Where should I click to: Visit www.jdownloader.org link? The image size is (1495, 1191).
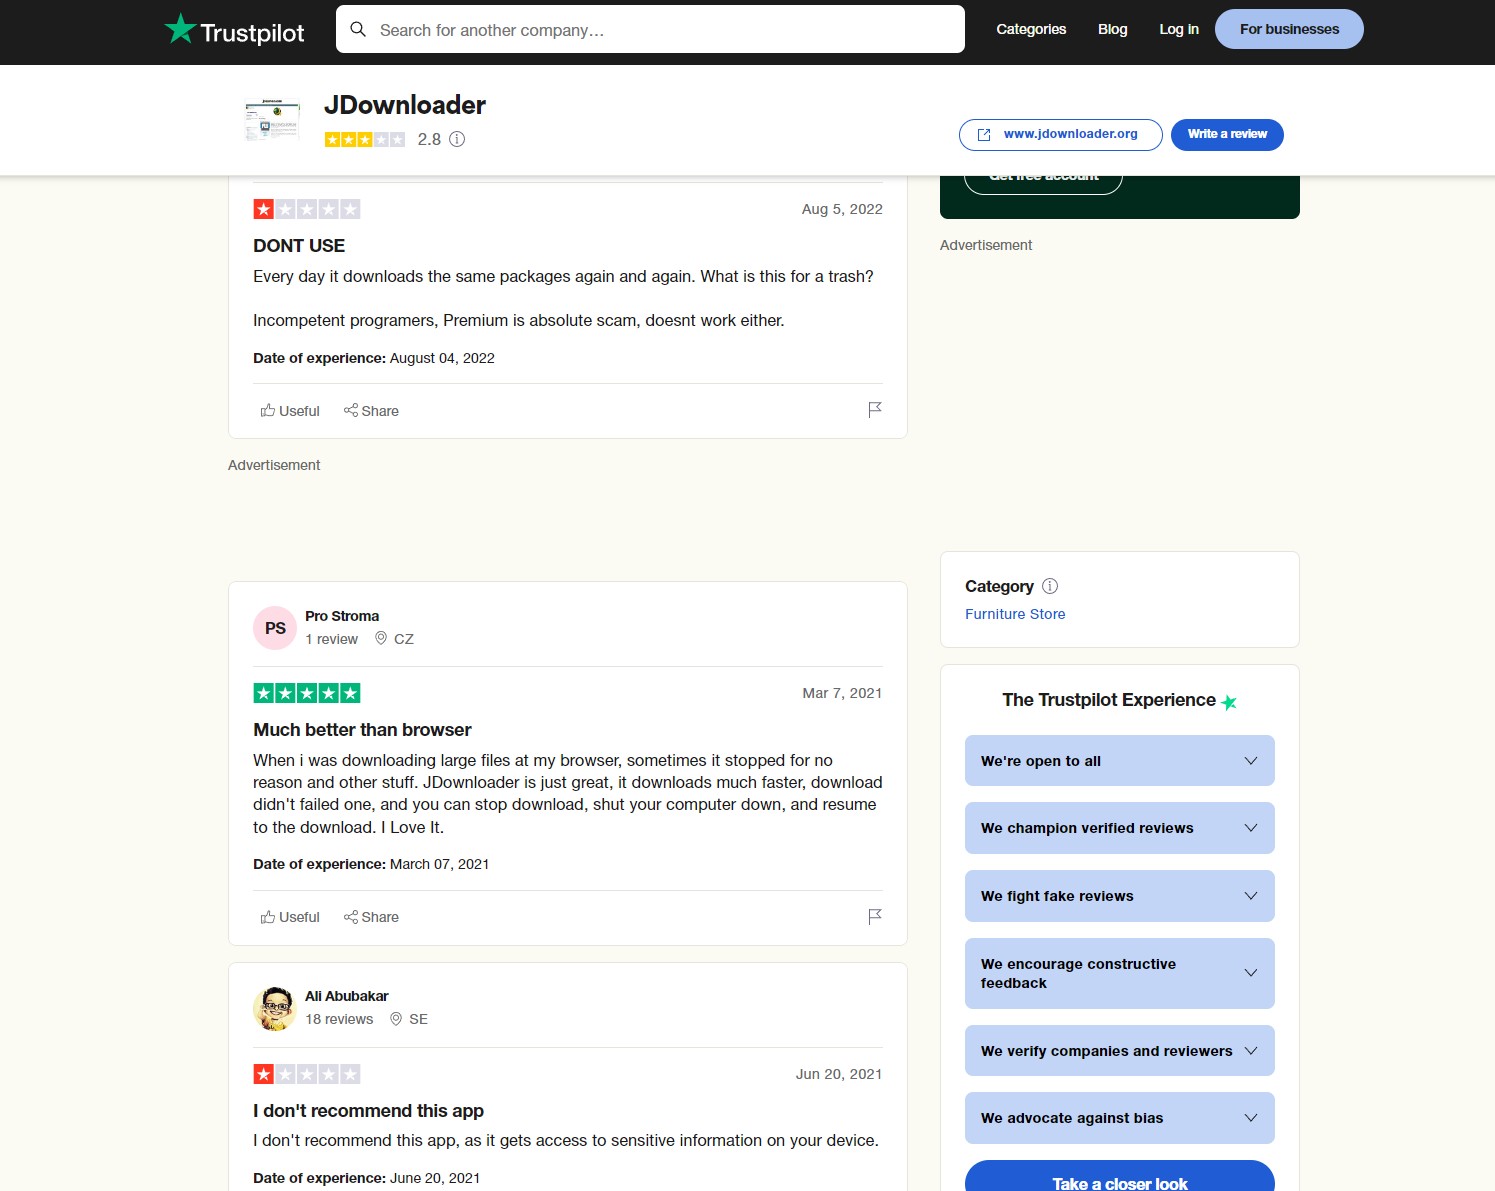pyautogui.click(x=1060, y=134)
